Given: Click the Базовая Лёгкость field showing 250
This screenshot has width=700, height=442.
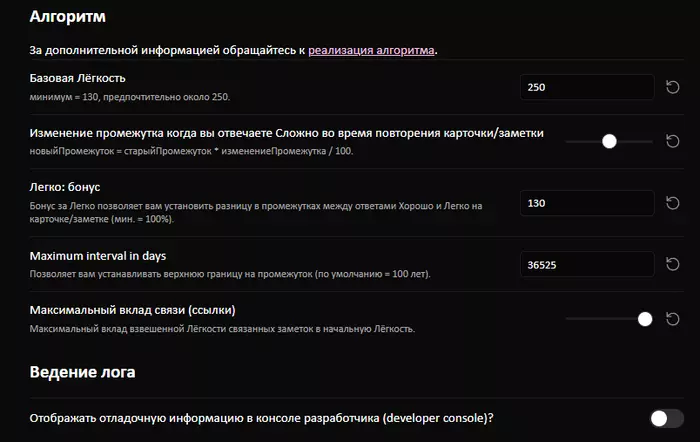Looking at the screenshot, I should (587, 87).
